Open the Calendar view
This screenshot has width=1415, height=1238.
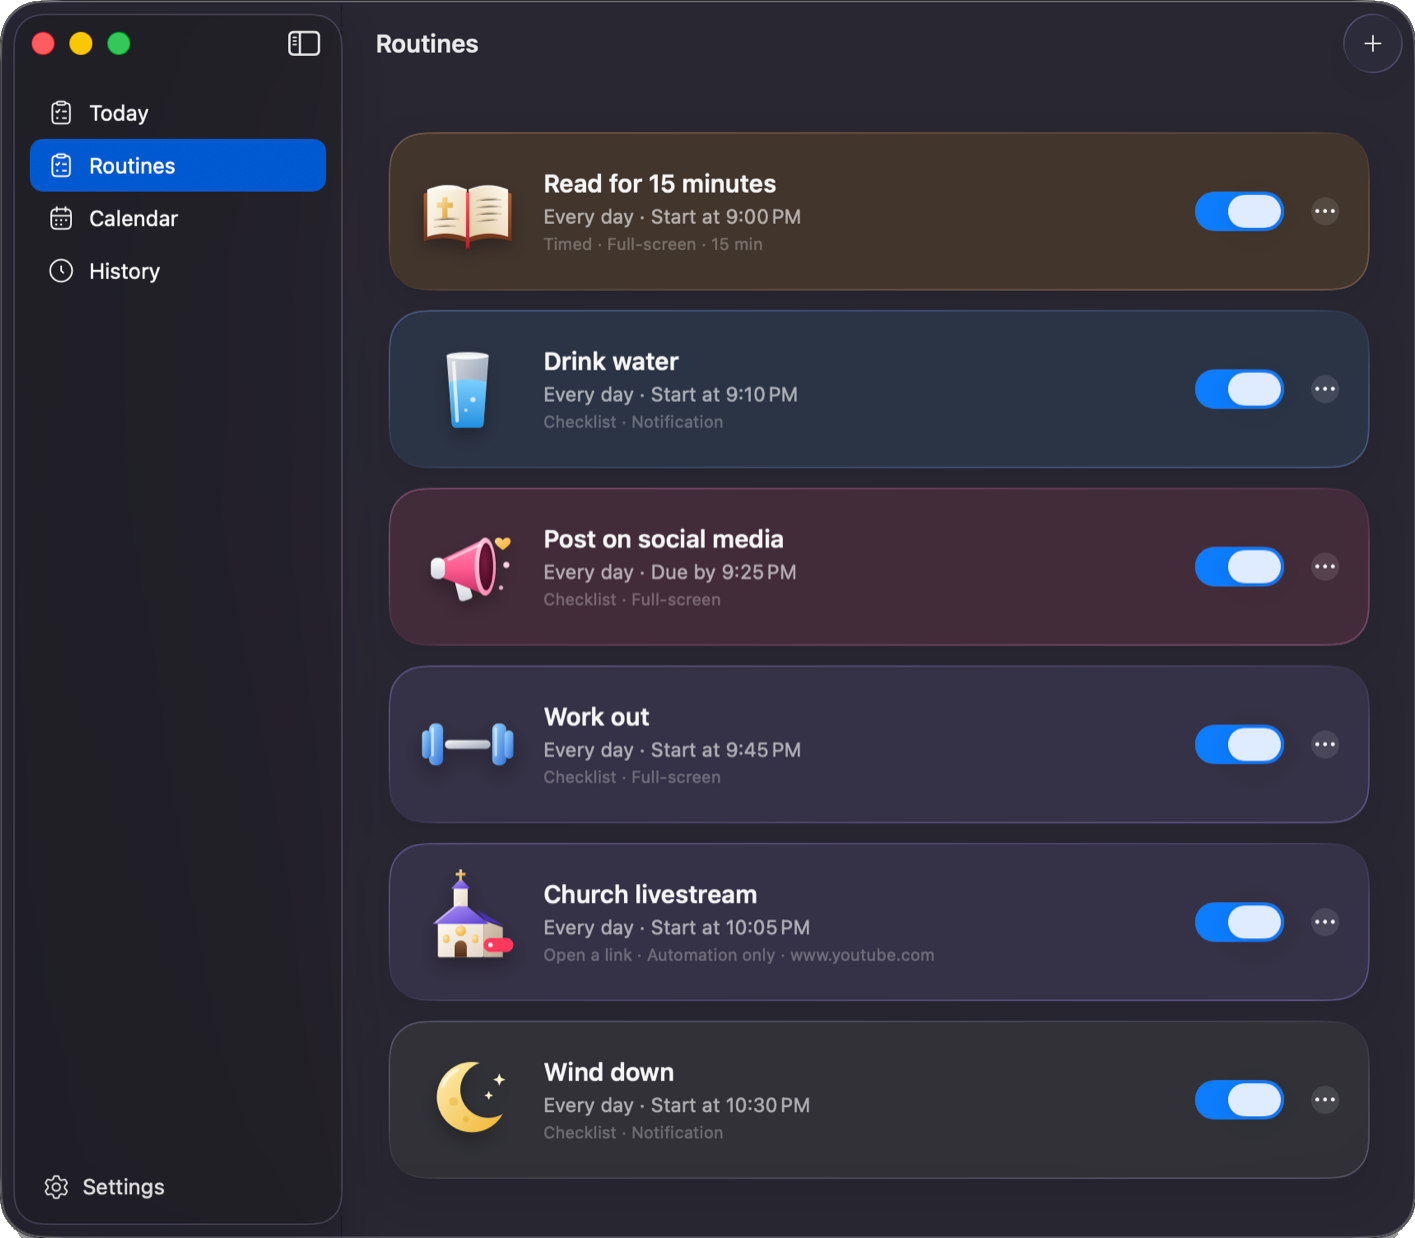point(178,218)
